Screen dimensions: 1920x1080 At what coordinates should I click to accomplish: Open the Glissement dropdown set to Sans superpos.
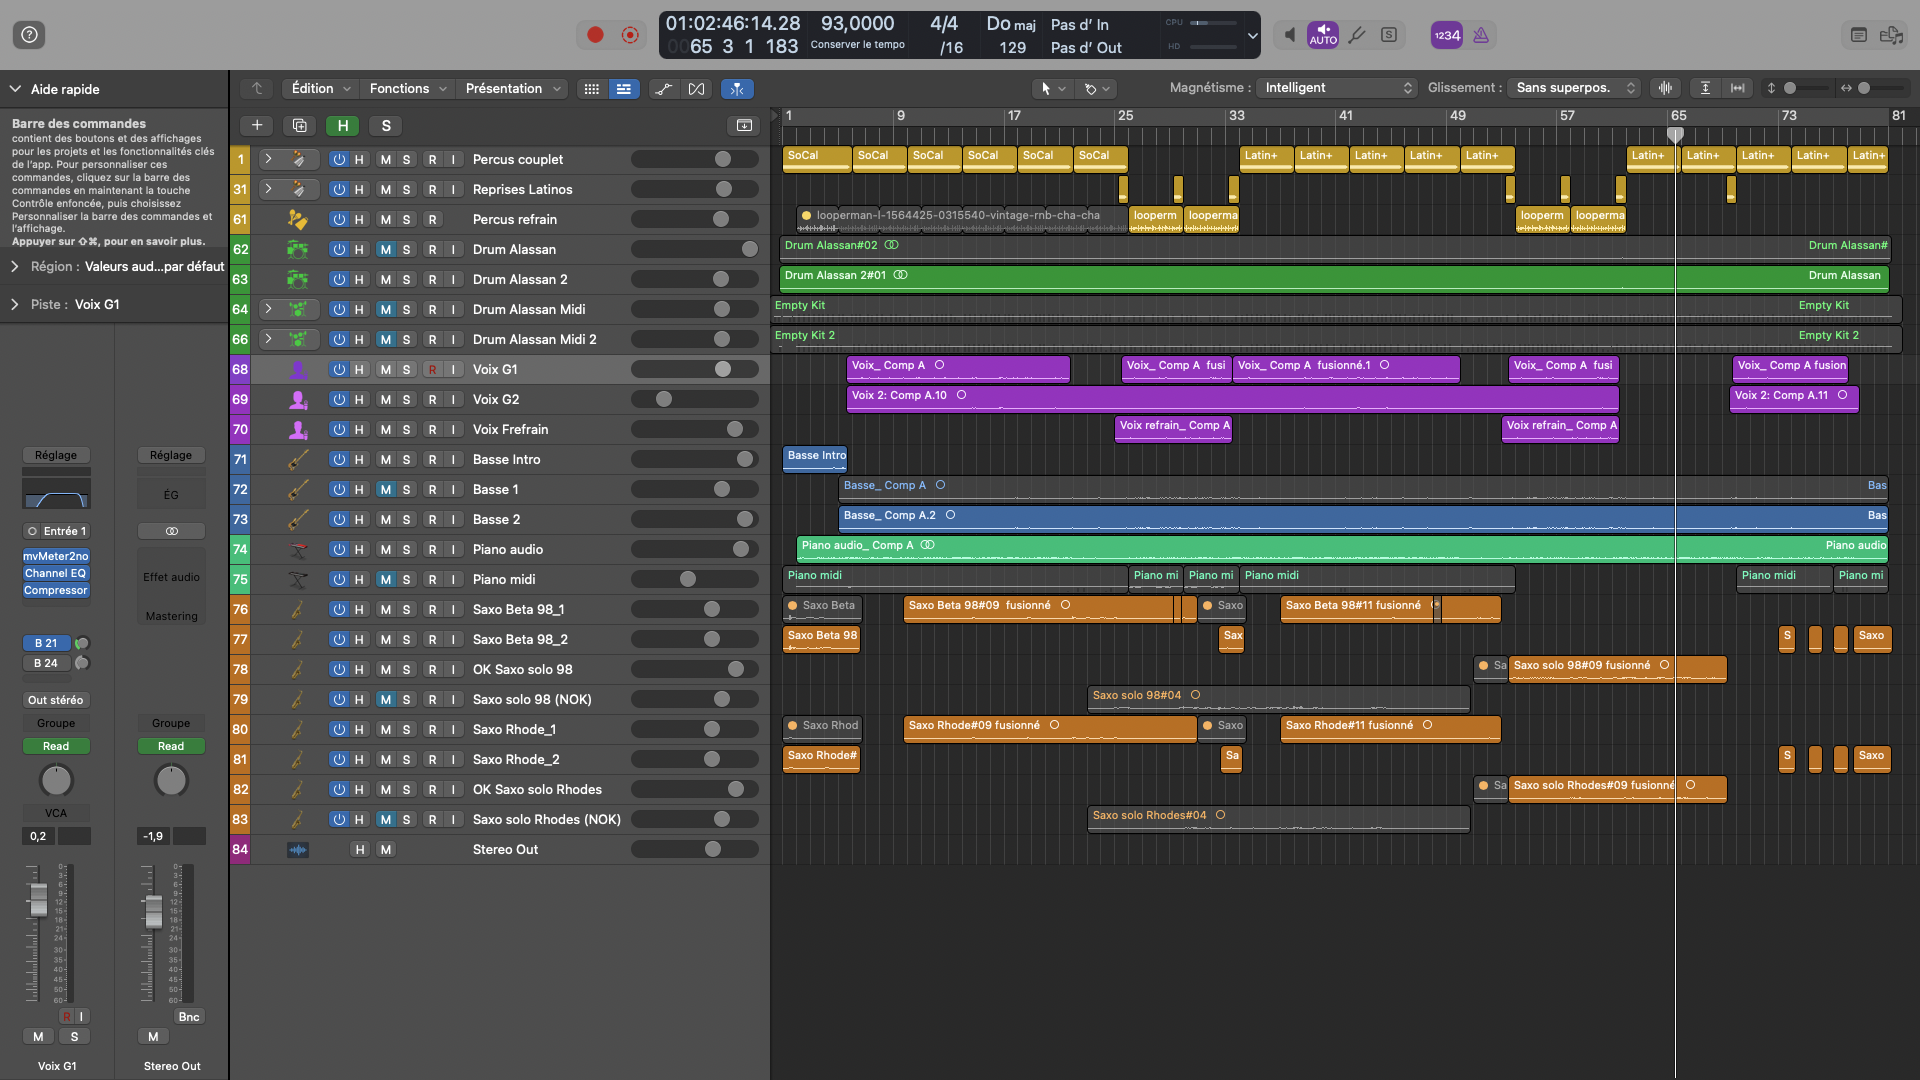click(1572, 87)
